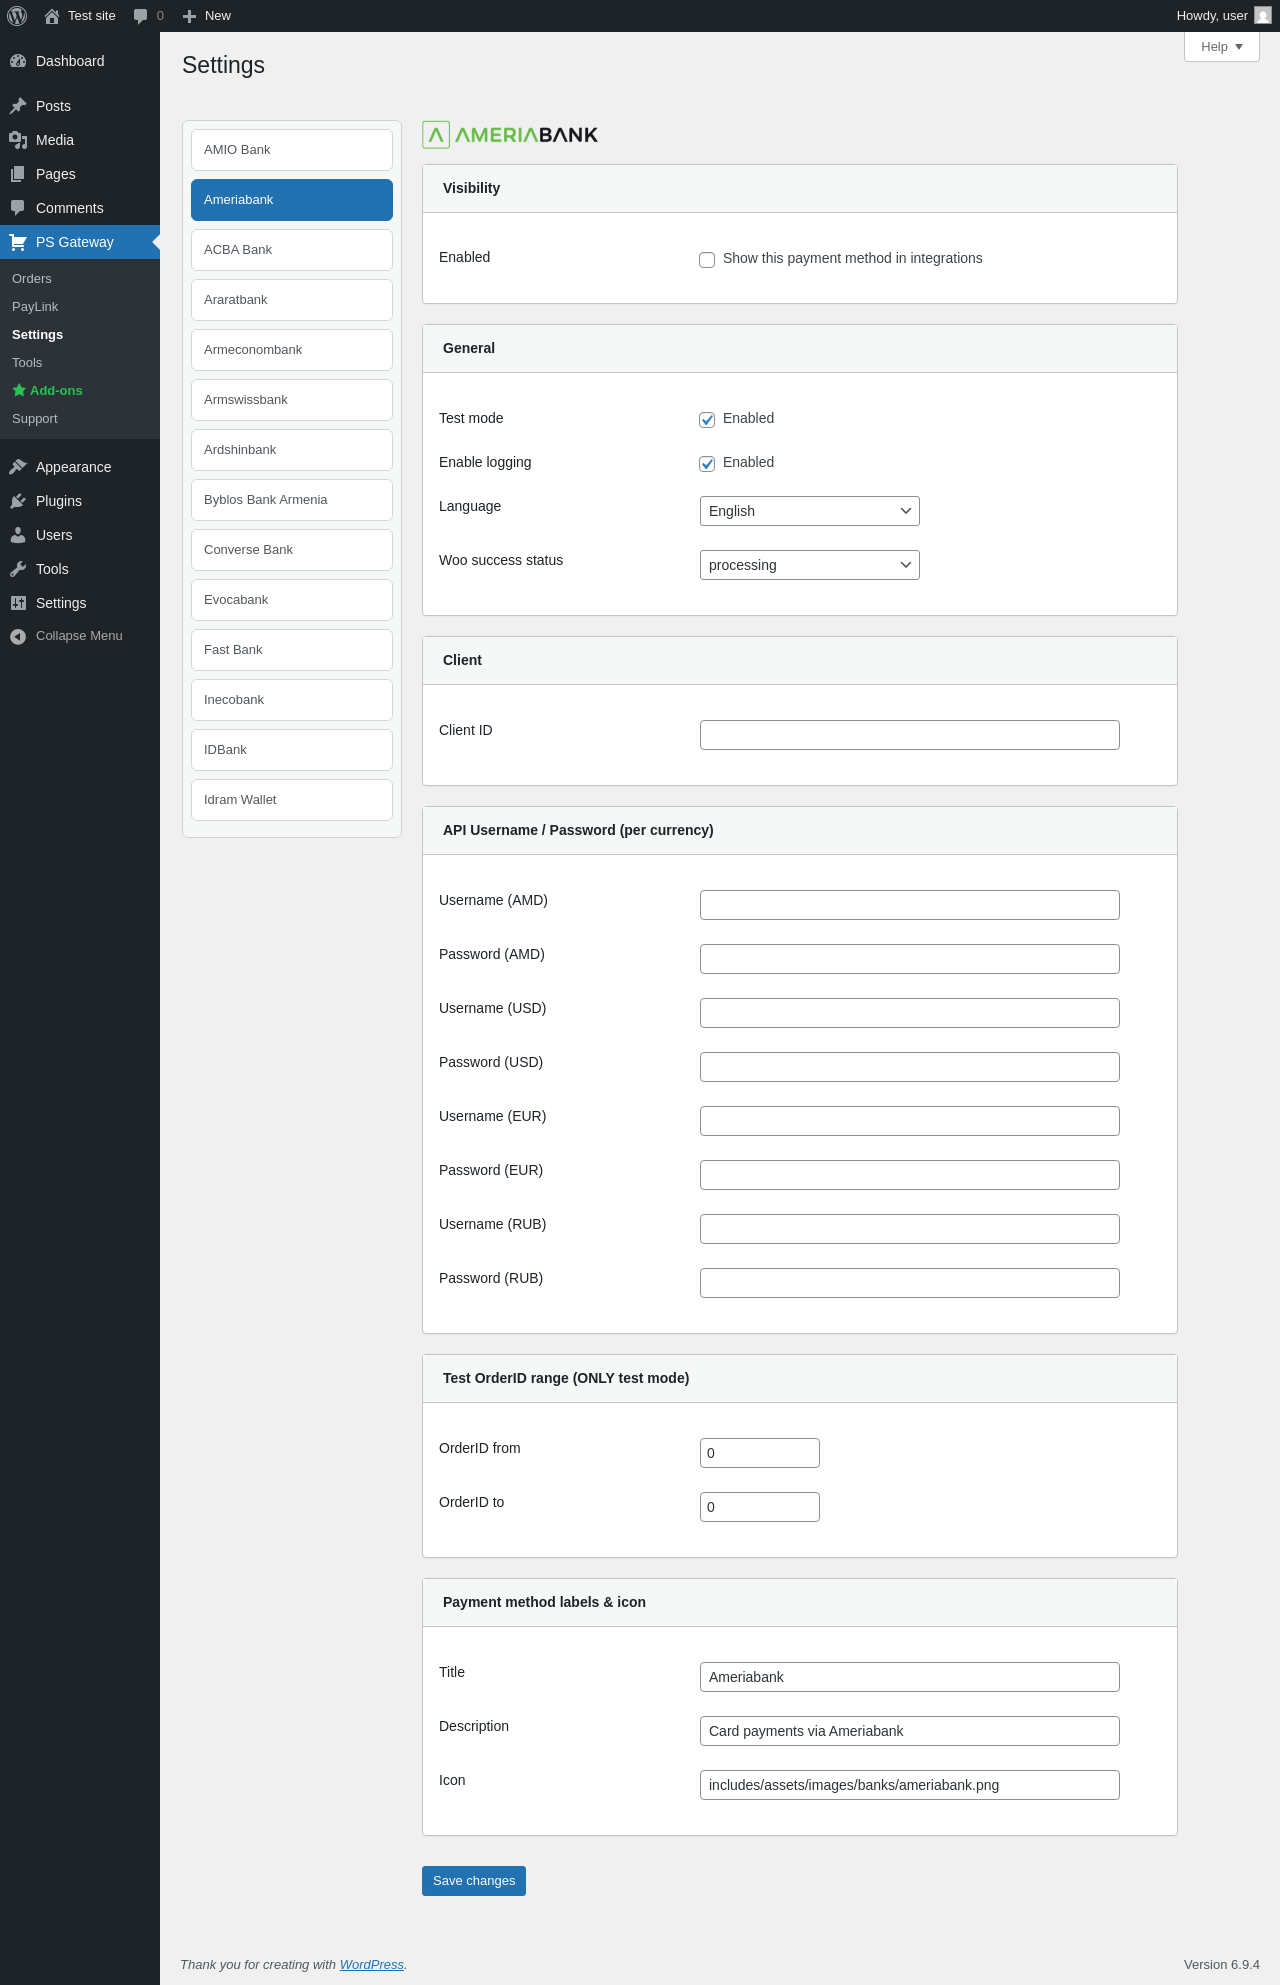Expand the Help panel
The width and height of the screenshot is (1280, 1985).
1221,47
